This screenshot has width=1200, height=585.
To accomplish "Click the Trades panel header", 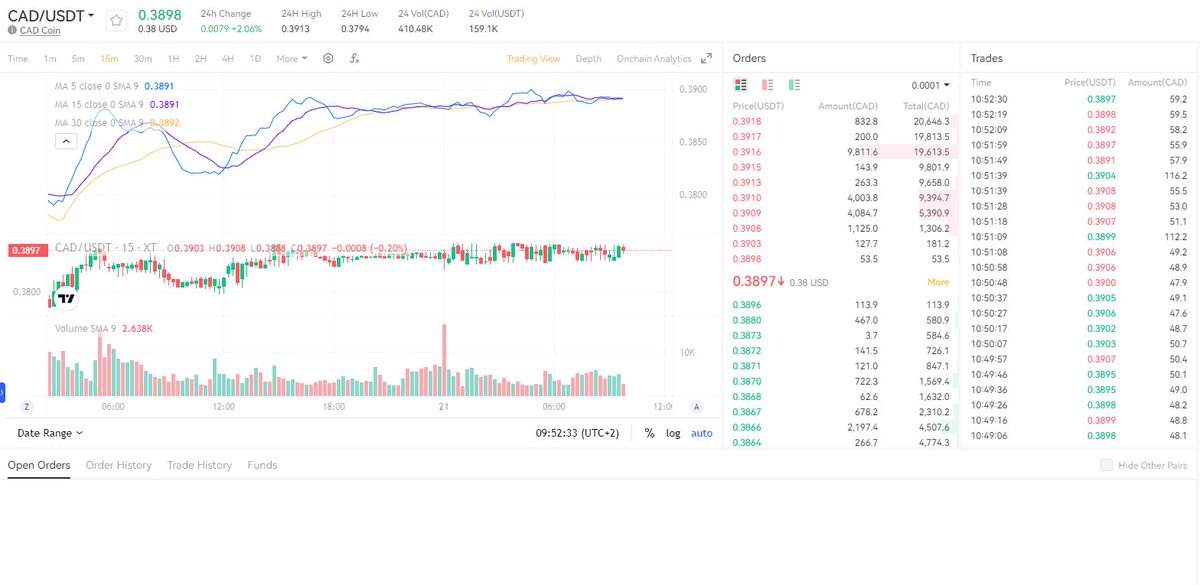I will pyautogui.click(x=987, y=58).
